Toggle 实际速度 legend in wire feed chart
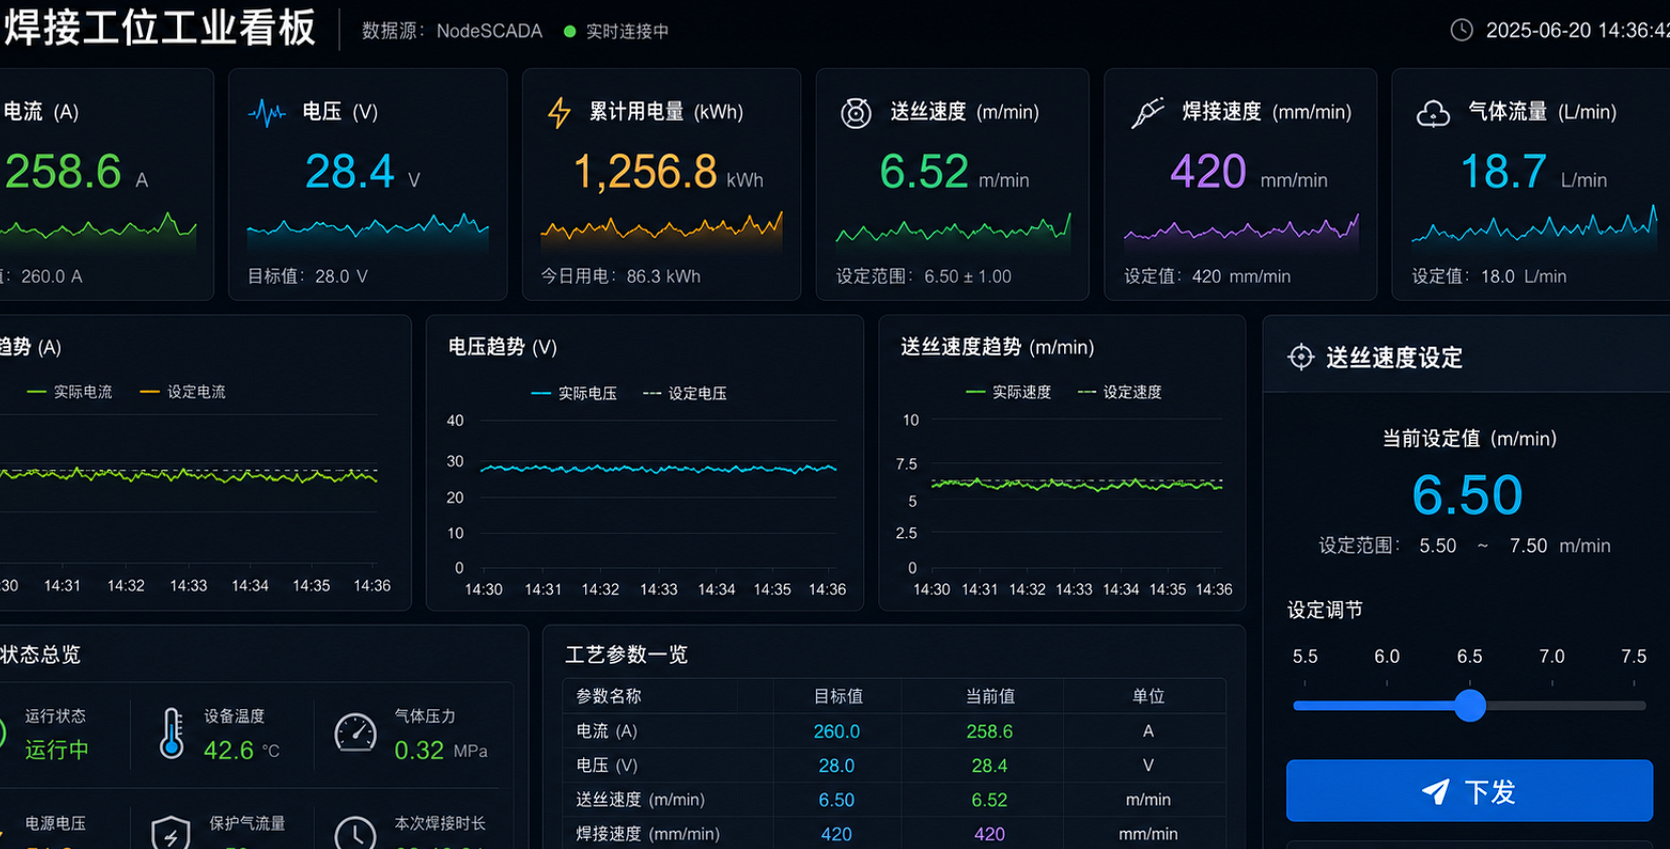1670x849 pixels. click(1009, 392)
